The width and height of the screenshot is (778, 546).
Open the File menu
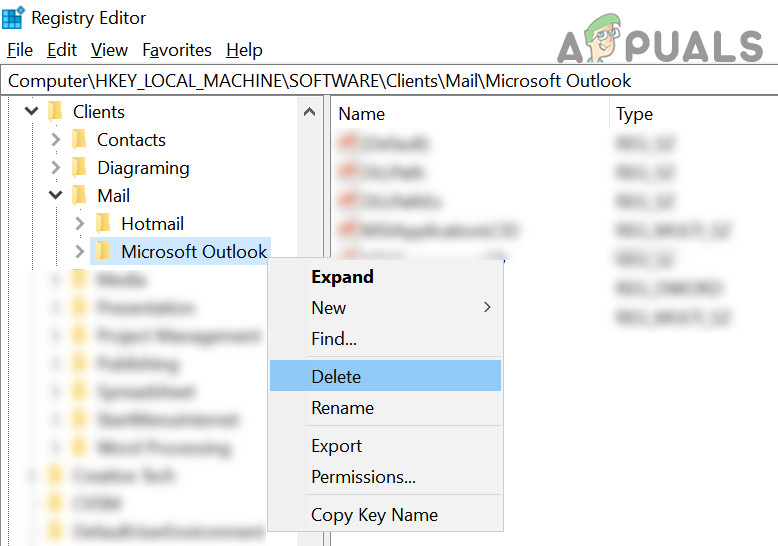(20, 50)
